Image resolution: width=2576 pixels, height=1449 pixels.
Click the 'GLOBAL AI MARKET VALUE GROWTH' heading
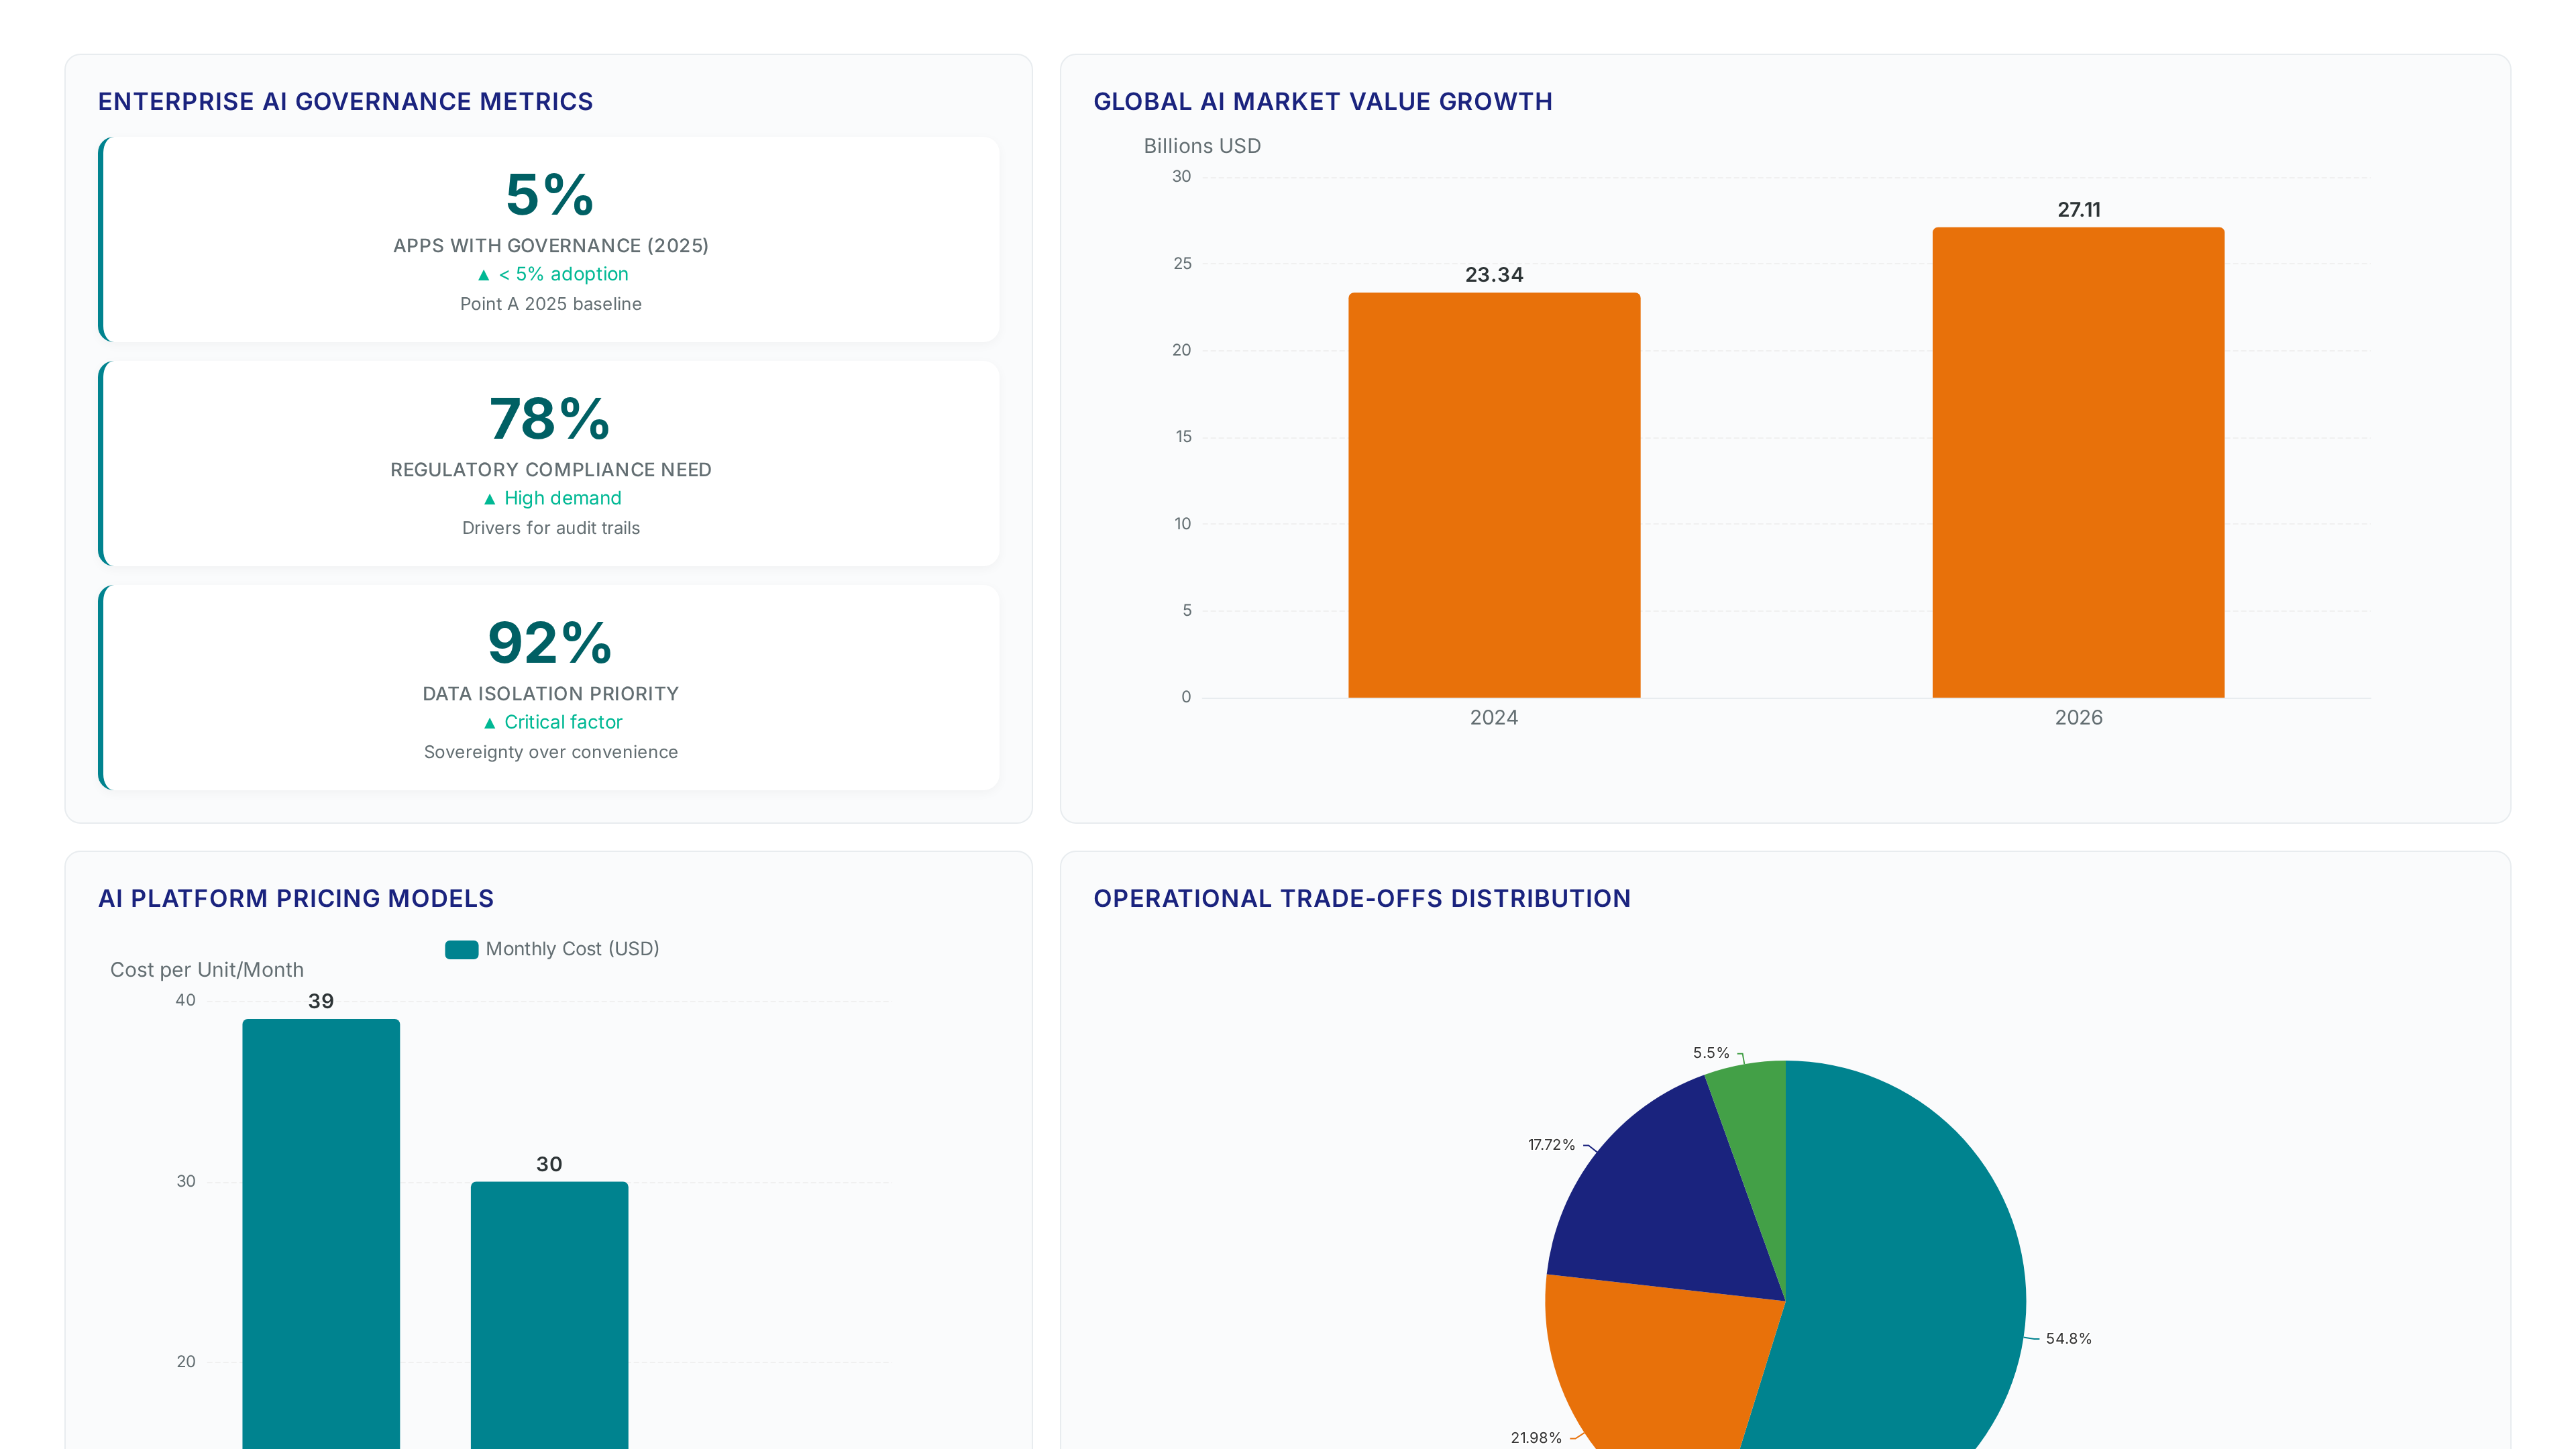pyautogui.click(x=1323, y=102)
